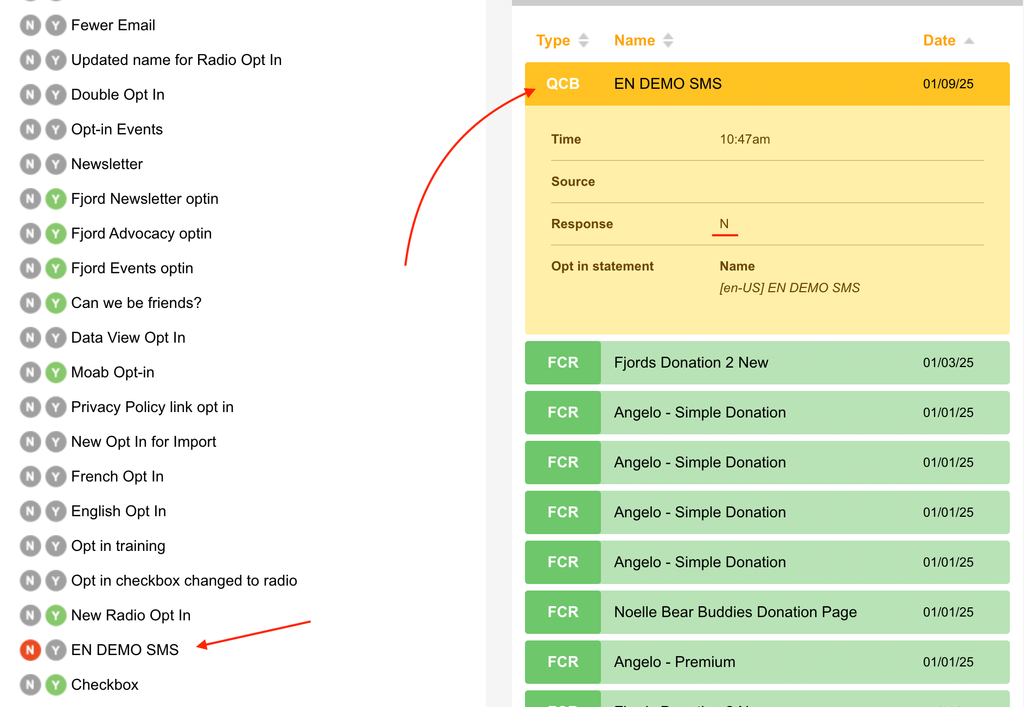Toggle Y for French Opt In

tap(56, 477)
